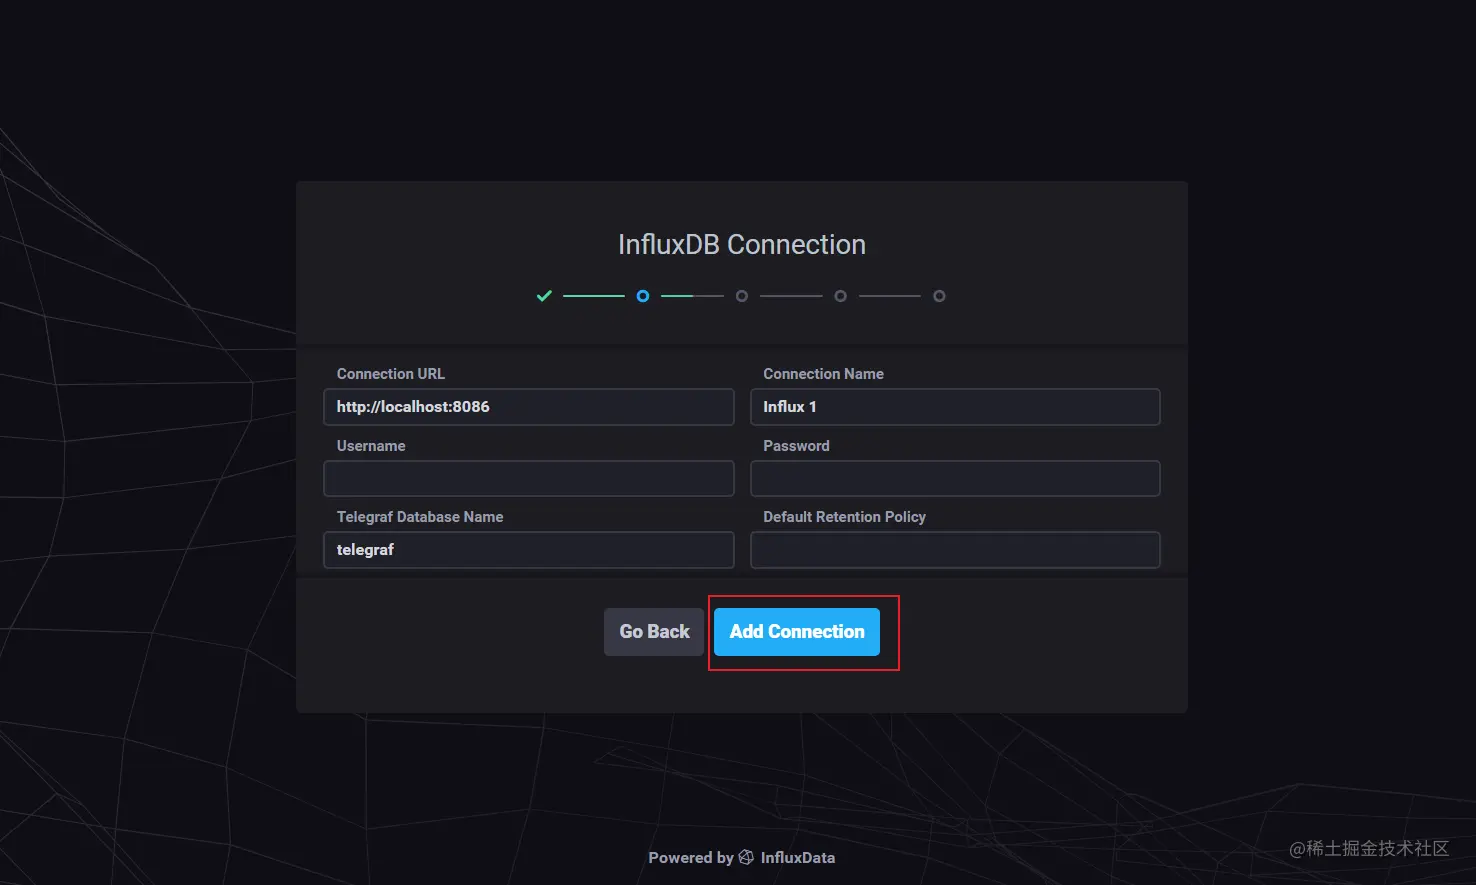Select the Default Retention Policy field

pyautogui.click(x=955, y=550)
